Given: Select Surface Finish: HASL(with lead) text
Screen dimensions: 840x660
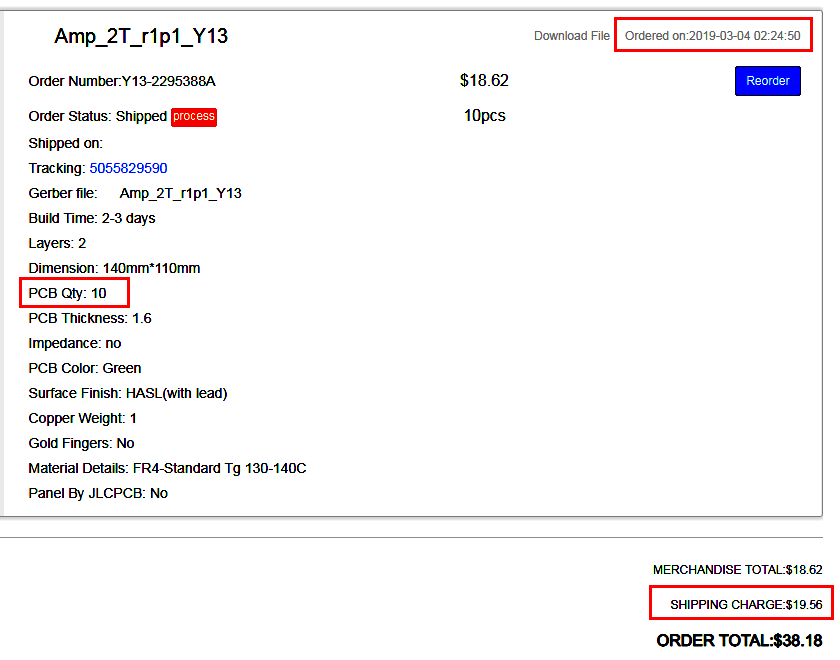Looking at the screenshot, I should tap(128, 393).
